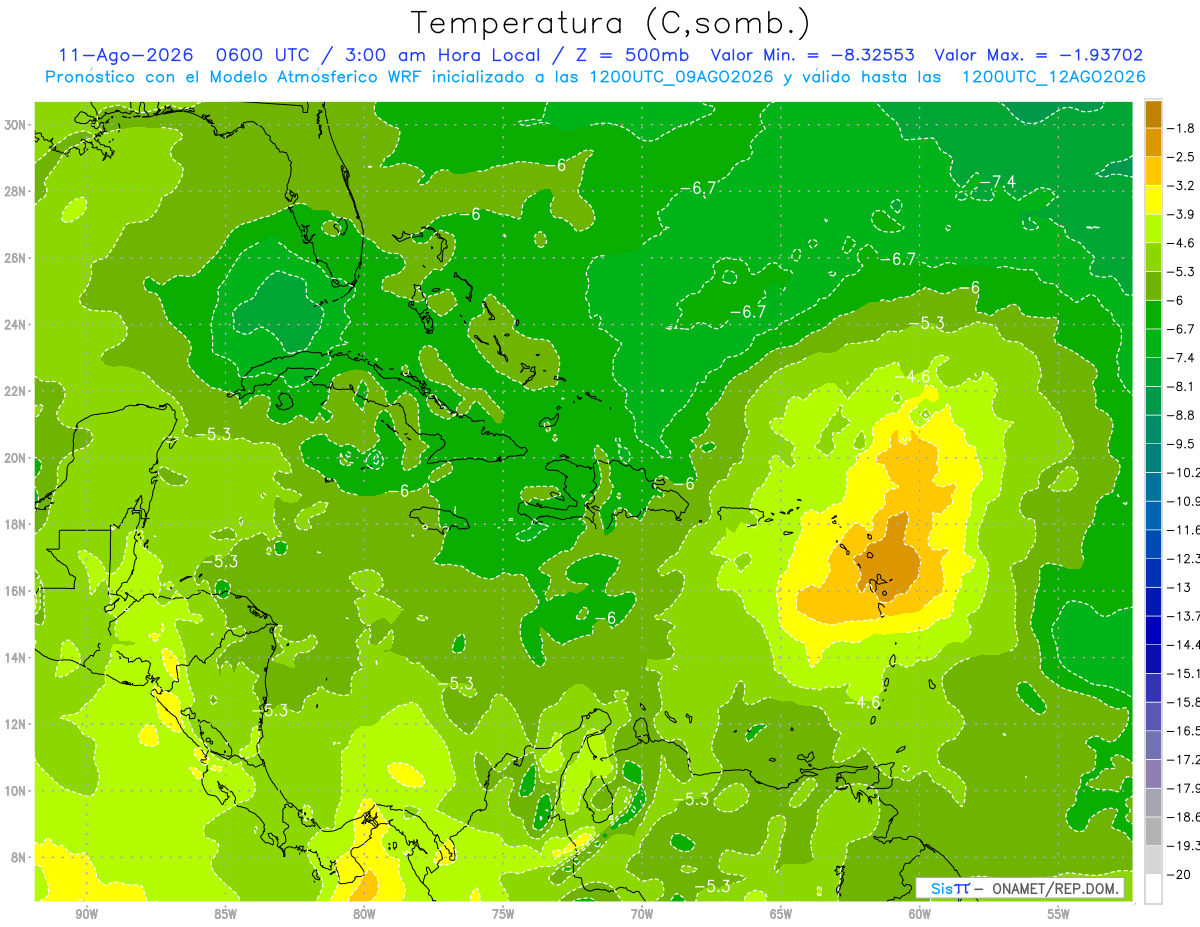1200x927 pixels.
Task: Click the "14N" latitude axis label
Action: click(15, 657)
